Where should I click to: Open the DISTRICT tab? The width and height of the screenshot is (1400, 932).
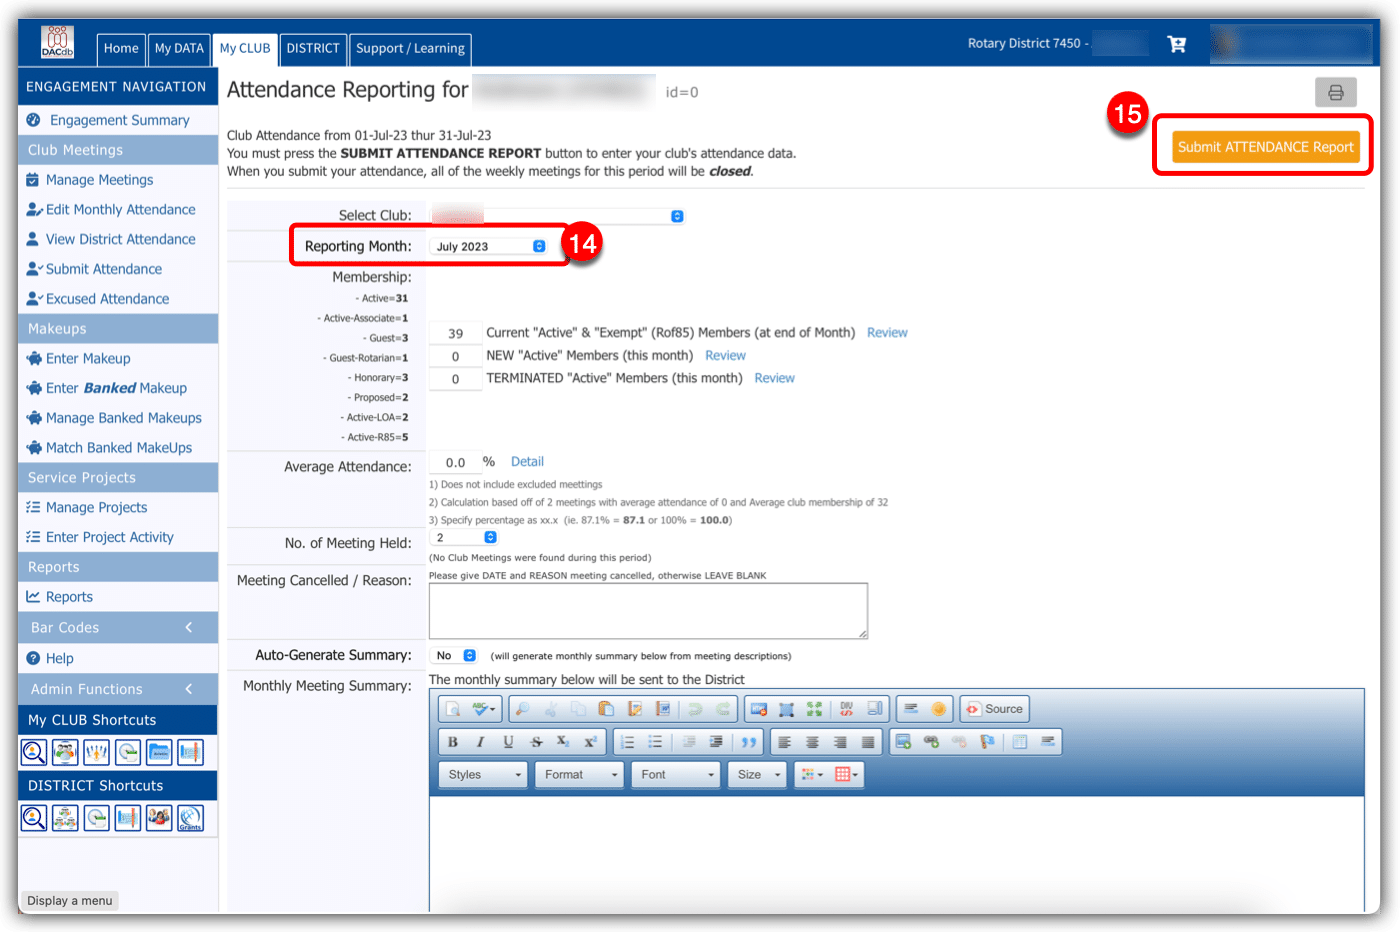[313, 48]
